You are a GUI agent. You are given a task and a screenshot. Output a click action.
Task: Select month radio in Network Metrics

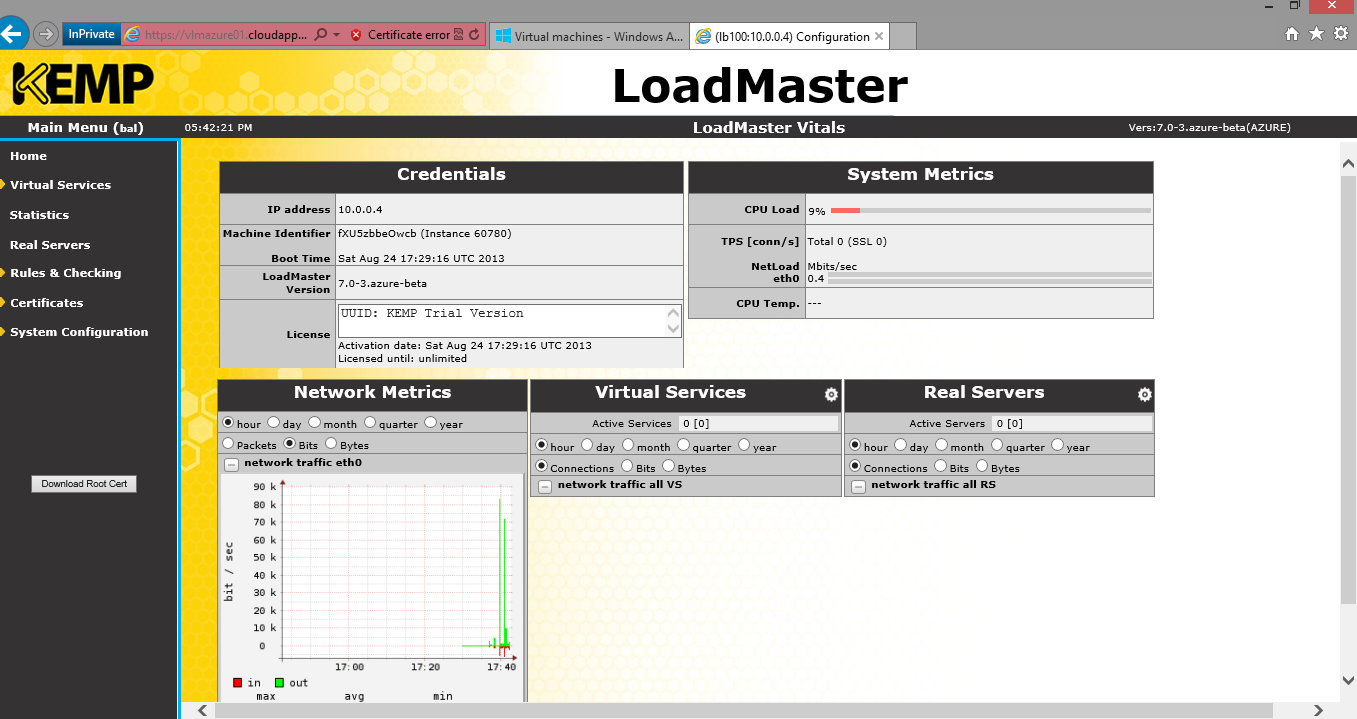click(315, 423)
